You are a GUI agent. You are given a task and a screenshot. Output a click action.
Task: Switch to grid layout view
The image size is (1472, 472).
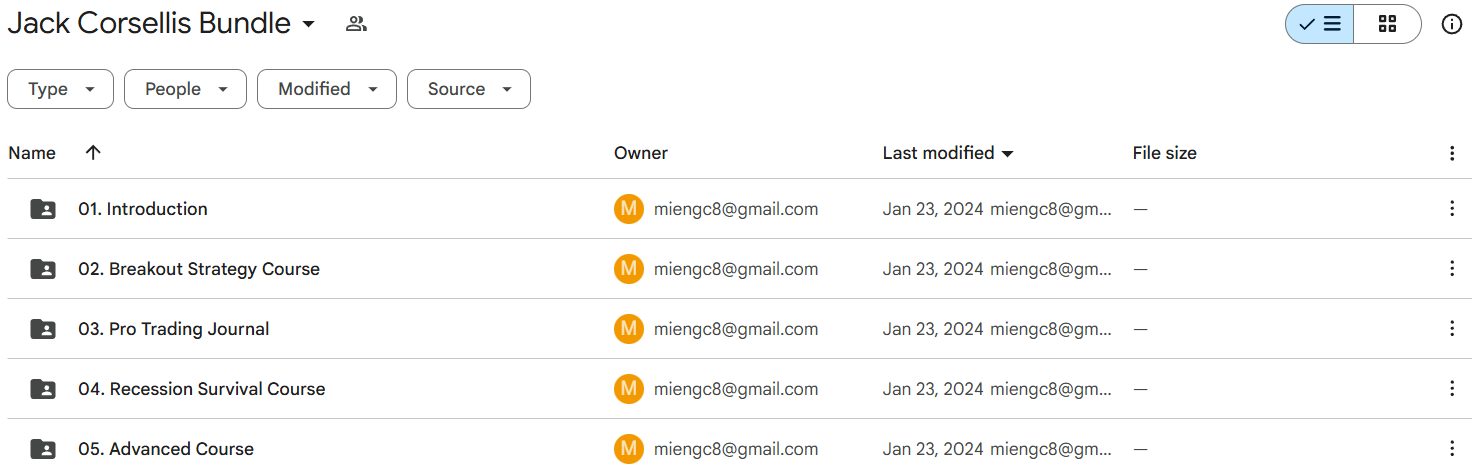1387,24
